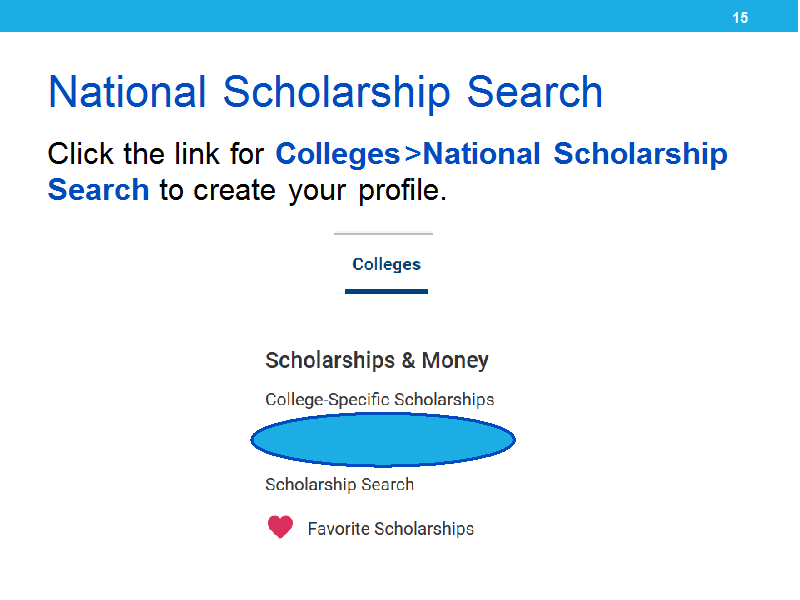This screenshot has height=600, width=800.
Task: Click the blue oval covering the menu item
Action: click(383, 440)
